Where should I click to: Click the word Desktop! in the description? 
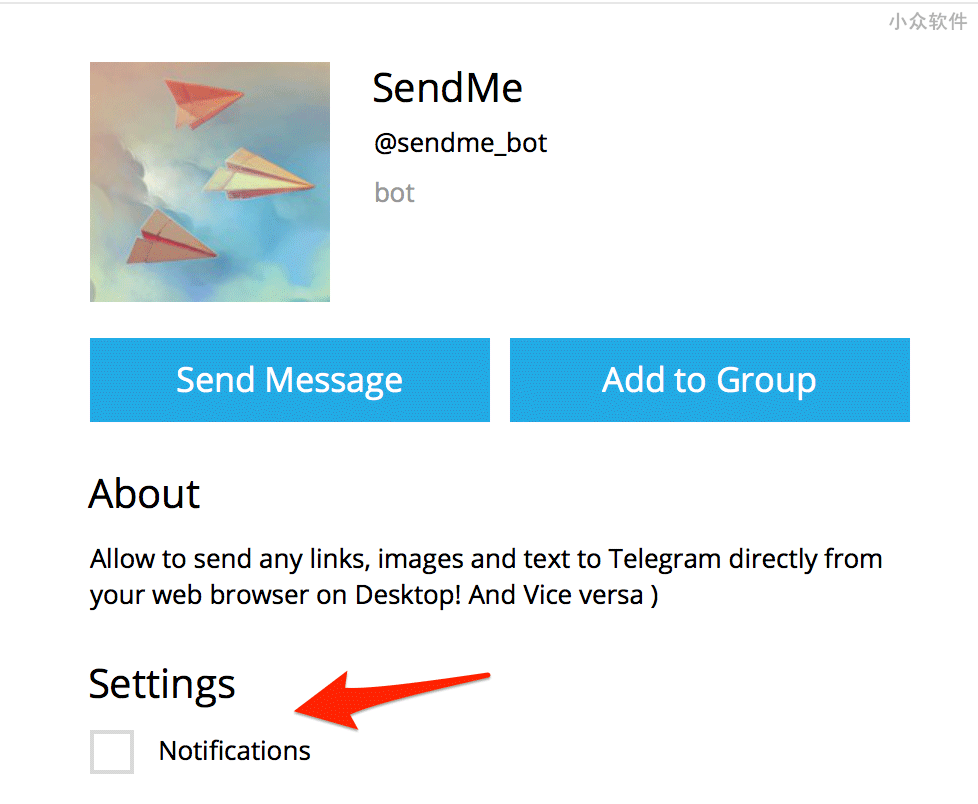pos(408,595)
